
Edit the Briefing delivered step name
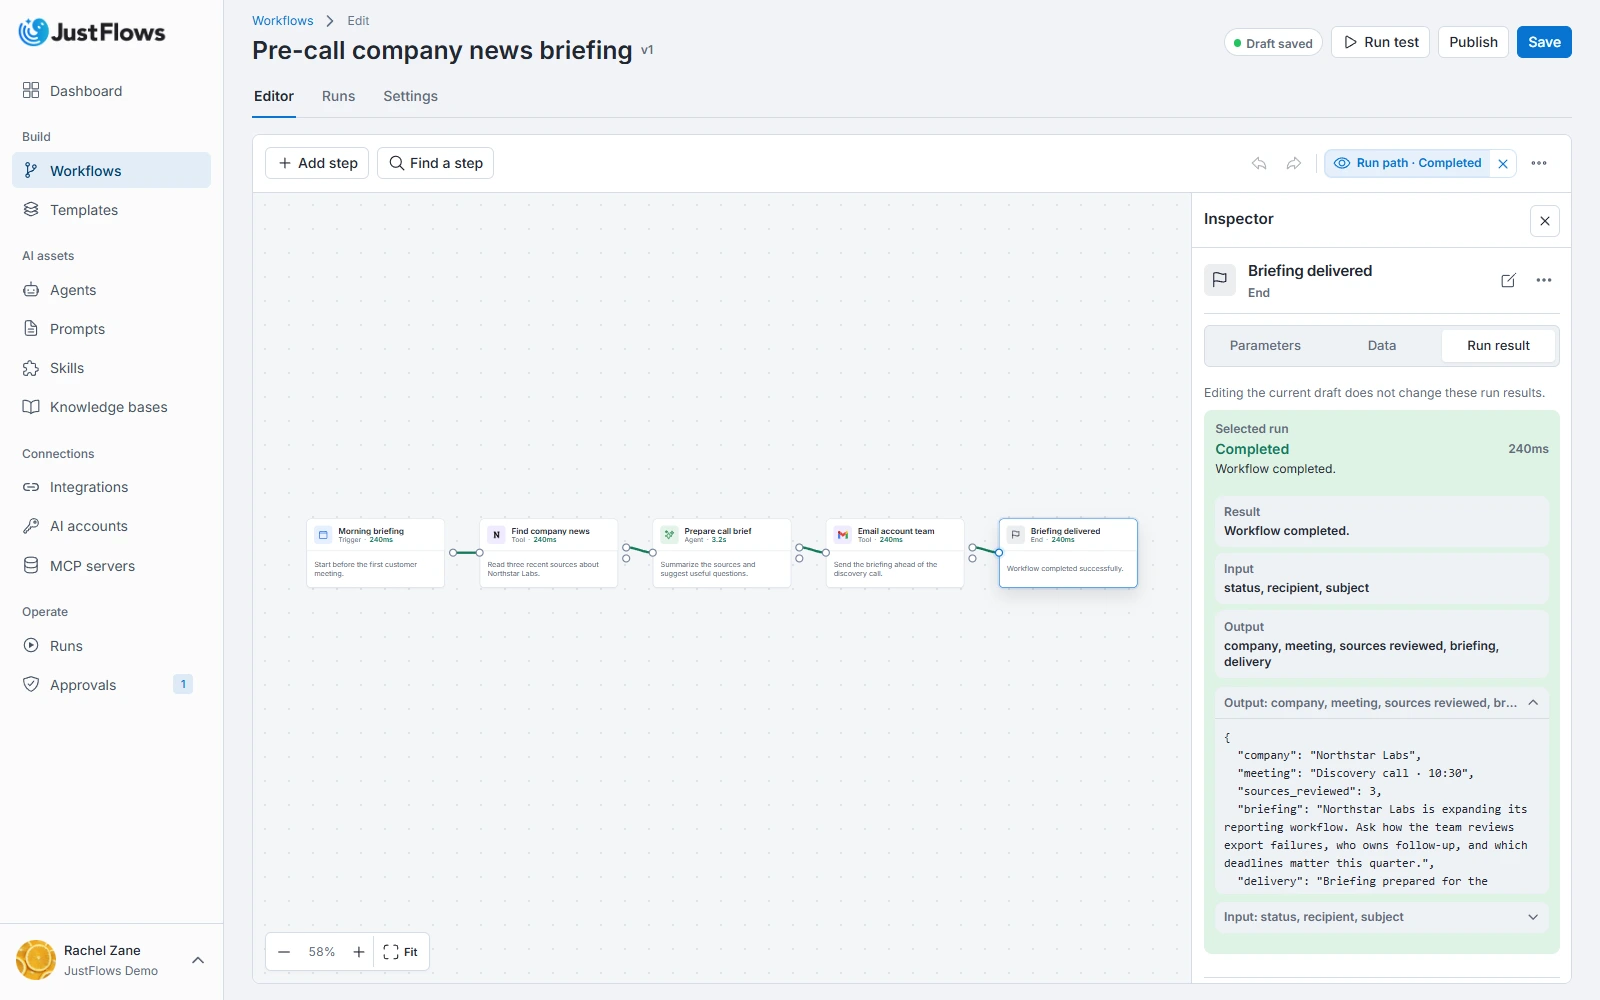click(x=1508, y=280)
